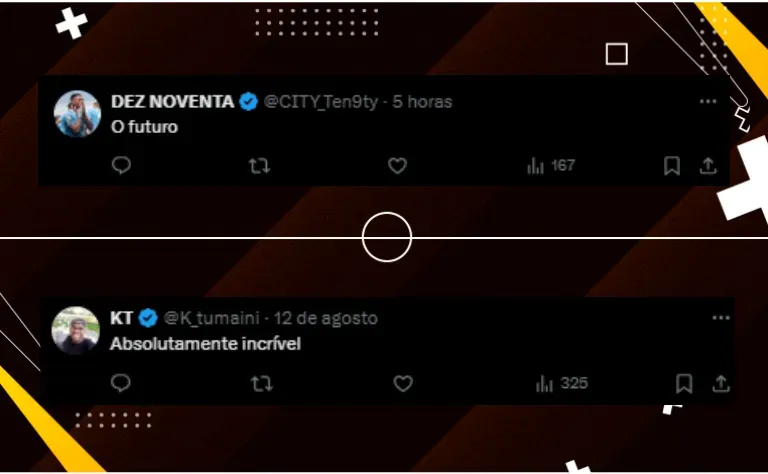Open KT's profile picture
Screen dimensions: 768x474
coord(75,330)
